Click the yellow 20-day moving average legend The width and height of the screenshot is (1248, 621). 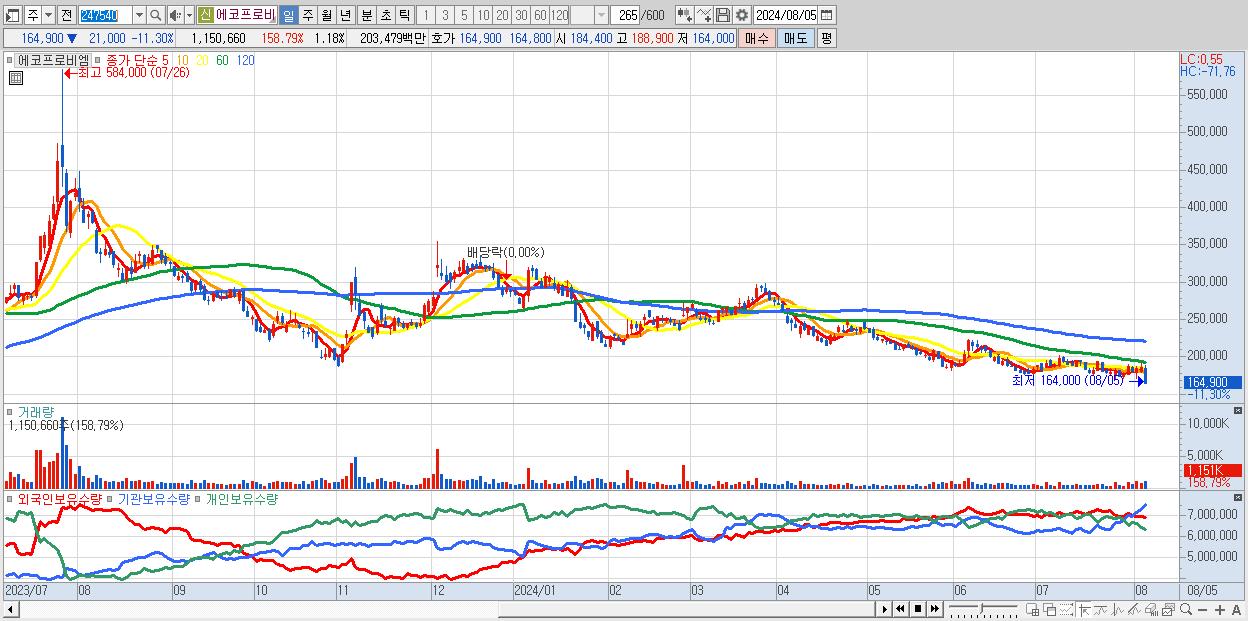(203, 60)
